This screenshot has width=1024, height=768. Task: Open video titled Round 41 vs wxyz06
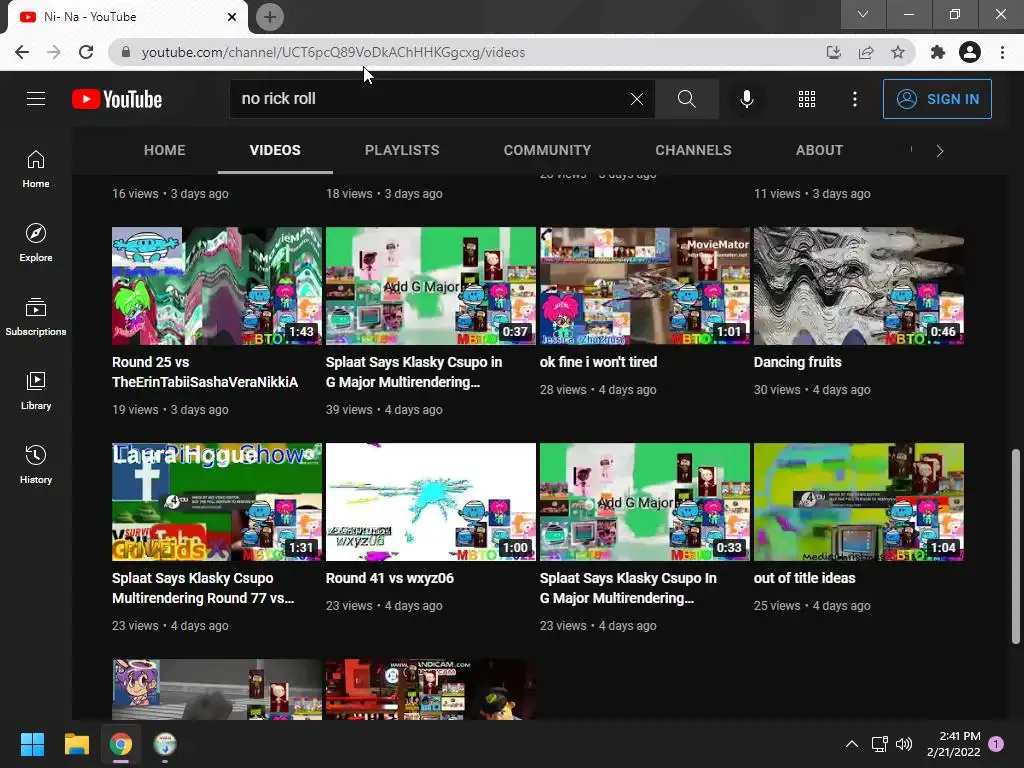coord(390,579)
